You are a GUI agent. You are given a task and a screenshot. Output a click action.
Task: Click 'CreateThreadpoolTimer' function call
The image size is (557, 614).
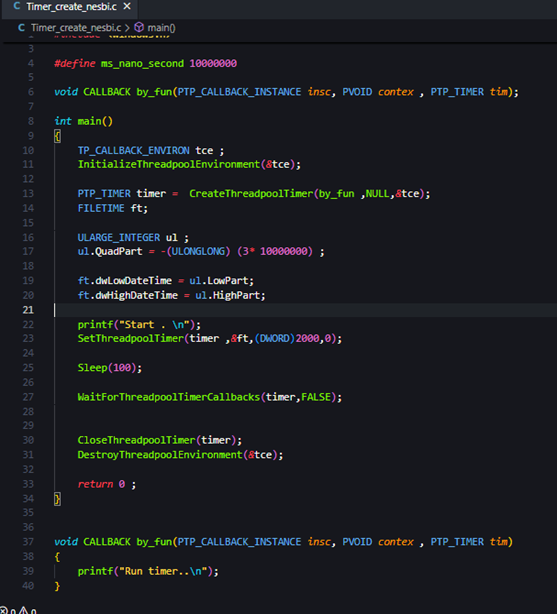(251, 193)
